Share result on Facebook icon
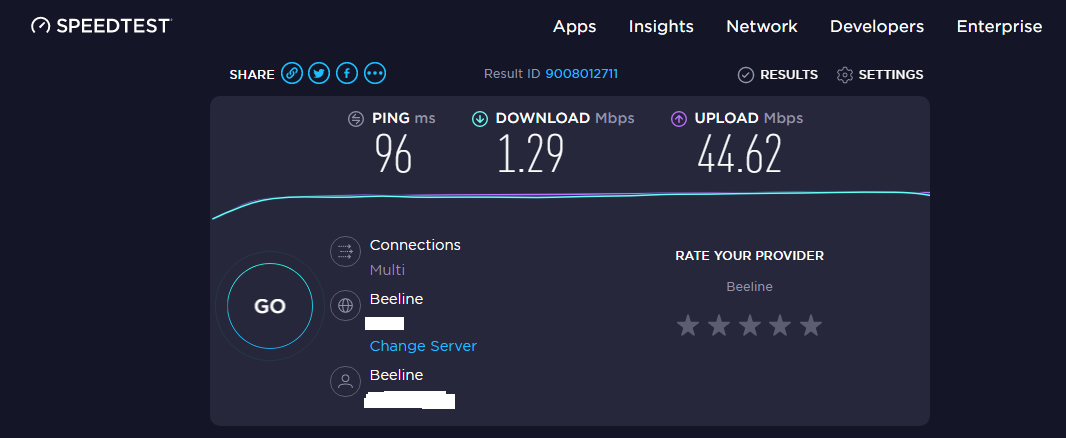The width and height of the screenshot is (1066, 438). point(347,73)
